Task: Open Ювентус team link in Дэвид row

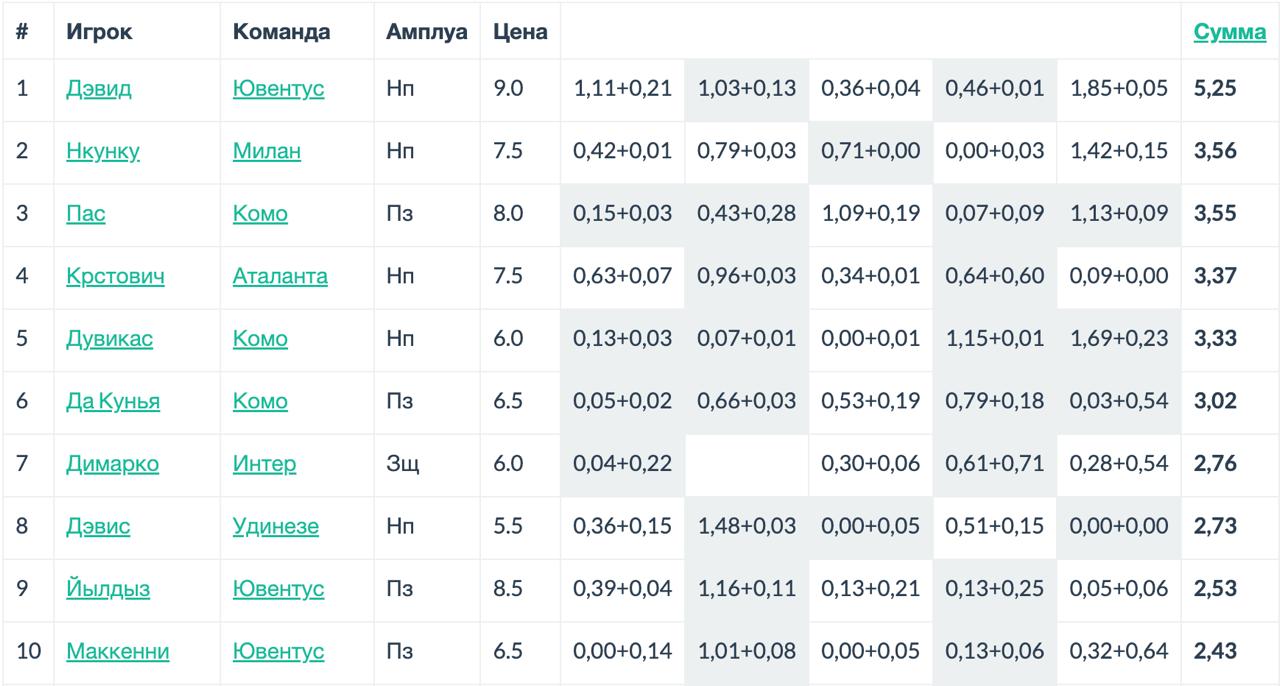Action: click(x=278, y=89)
